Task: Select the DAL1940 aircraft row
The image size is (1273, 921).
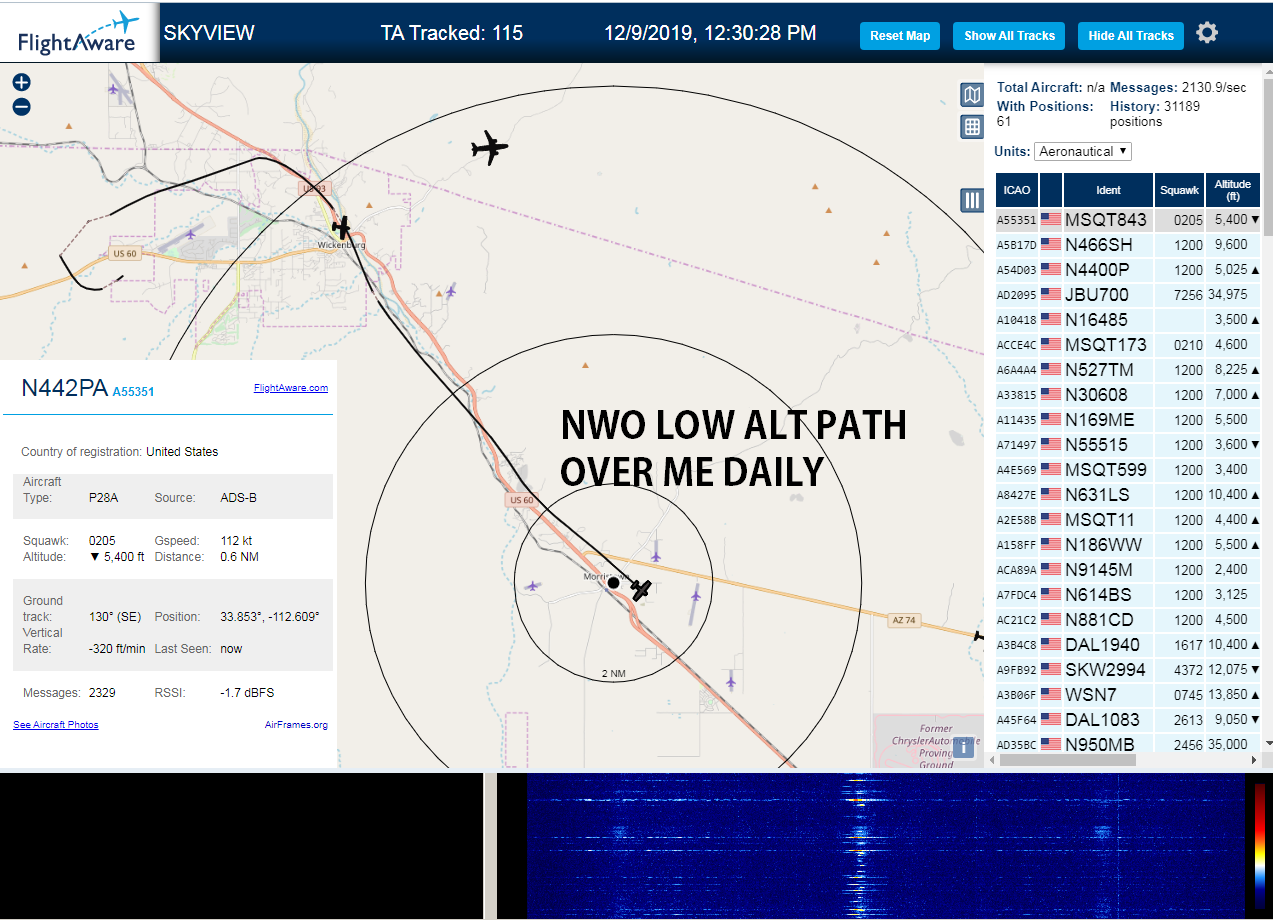Action: click(x=1128, y=644)
